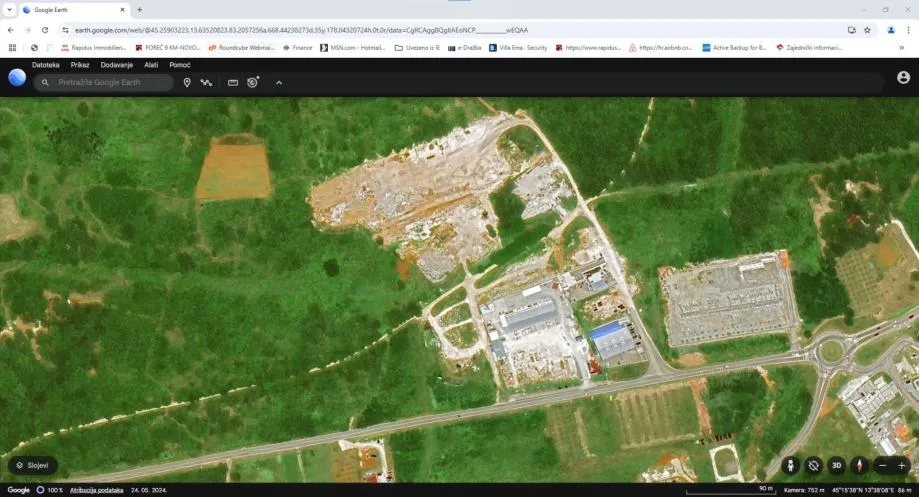Screen dimensions: 919x497
Task: Collapse the toolbar using the chevron arrow
Action: [x=279, y=82]
